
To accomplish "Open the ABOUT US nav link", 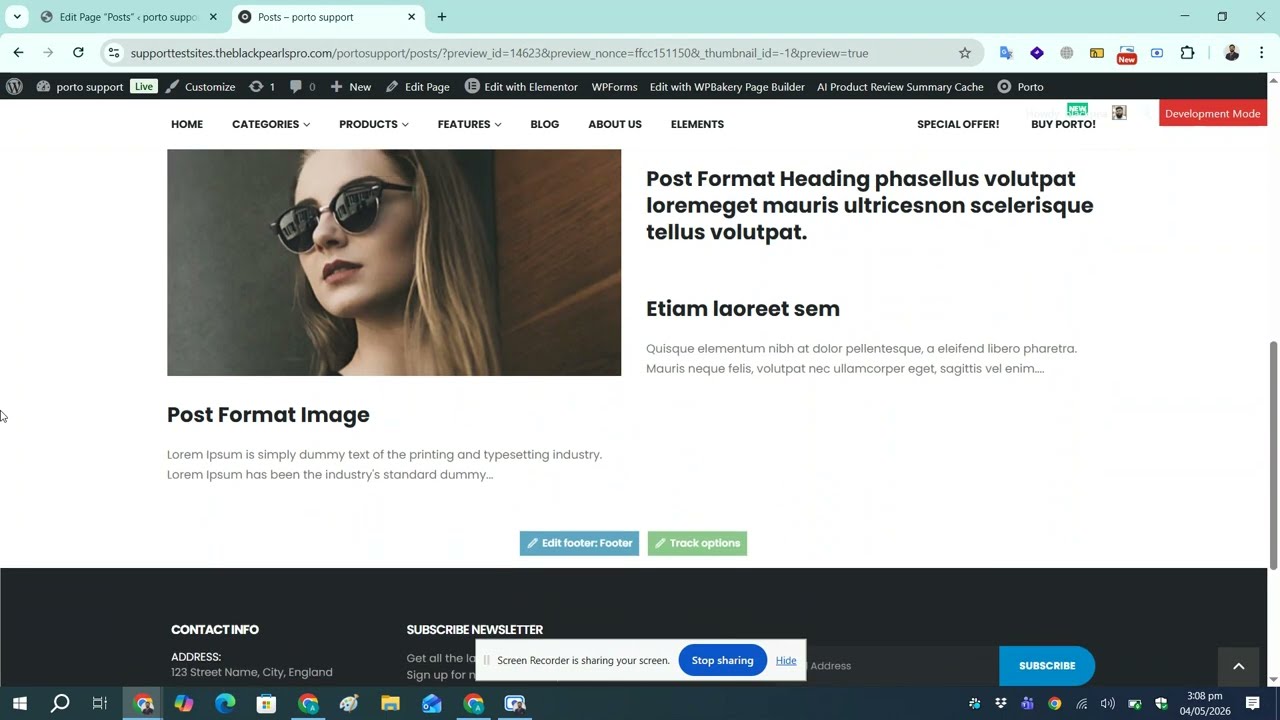I will [x=615, y=124].
